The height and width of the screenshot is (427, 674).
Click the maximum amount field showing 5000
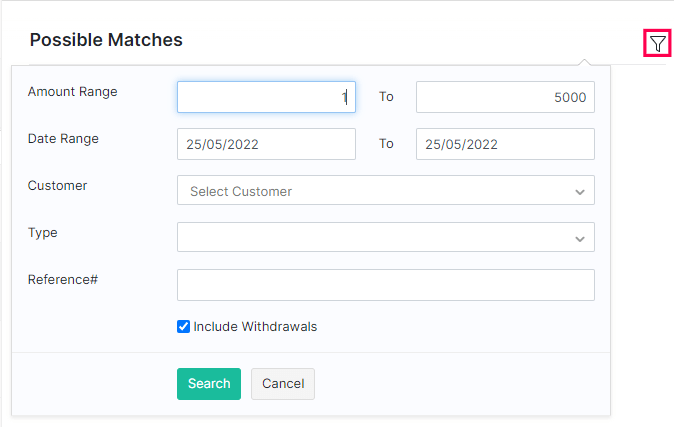pyautogui.click(x=505, y=97)
